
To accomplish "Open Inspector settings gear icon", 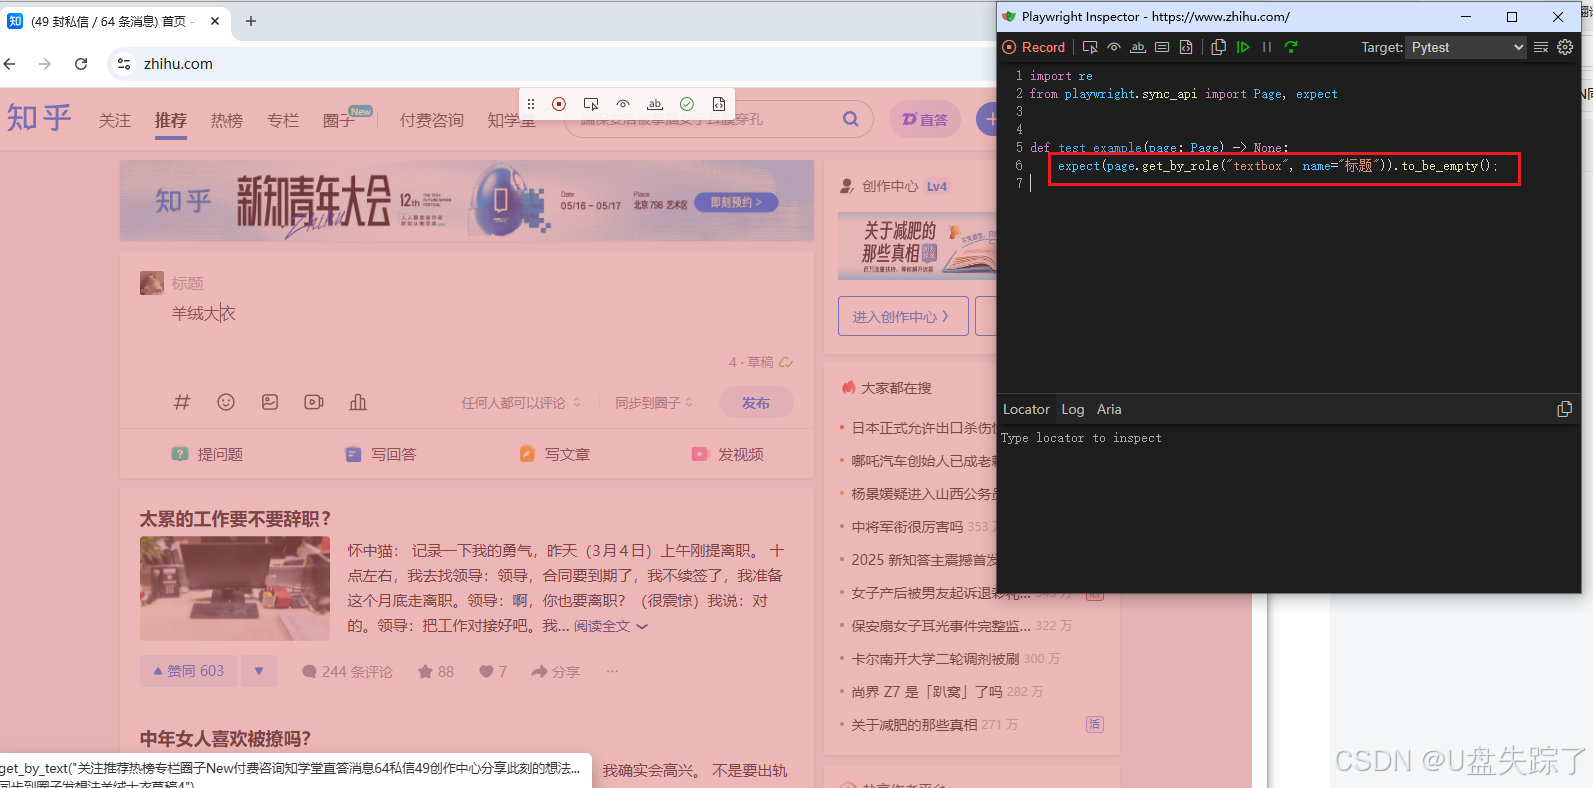I will 1565,47.
